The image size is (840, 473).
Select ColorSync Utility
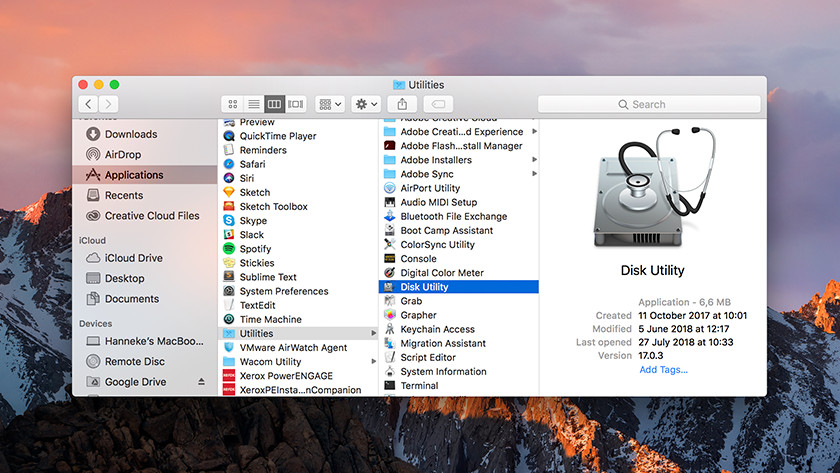tap(459, 244)
